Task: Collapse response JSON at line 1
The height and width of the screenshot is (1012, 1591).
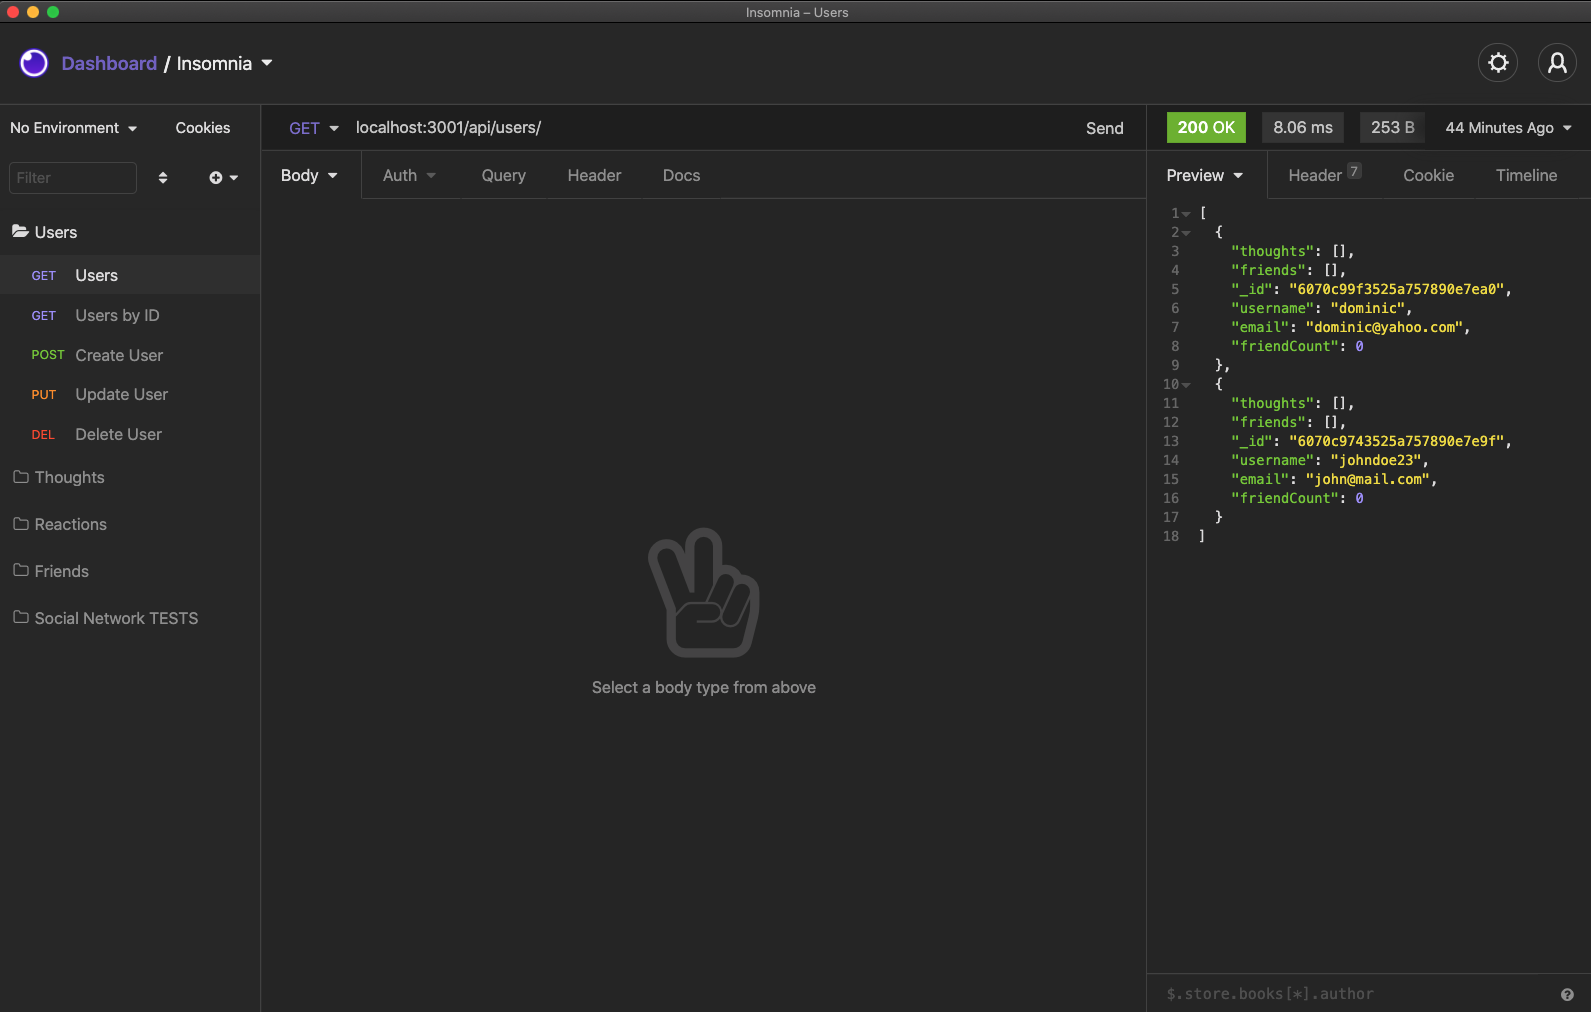Action: tap(1186, 214)
